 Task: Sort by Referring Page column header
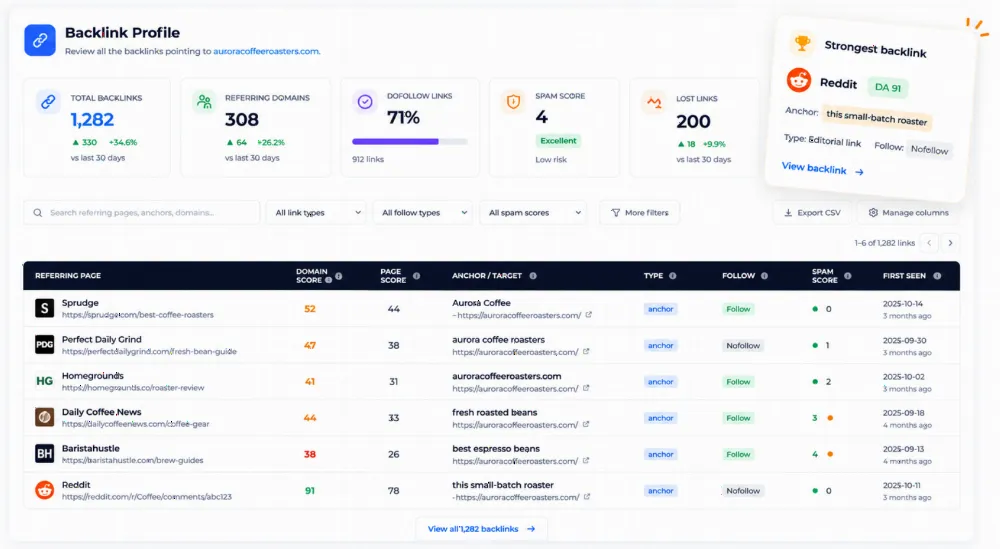coord(68,275)
